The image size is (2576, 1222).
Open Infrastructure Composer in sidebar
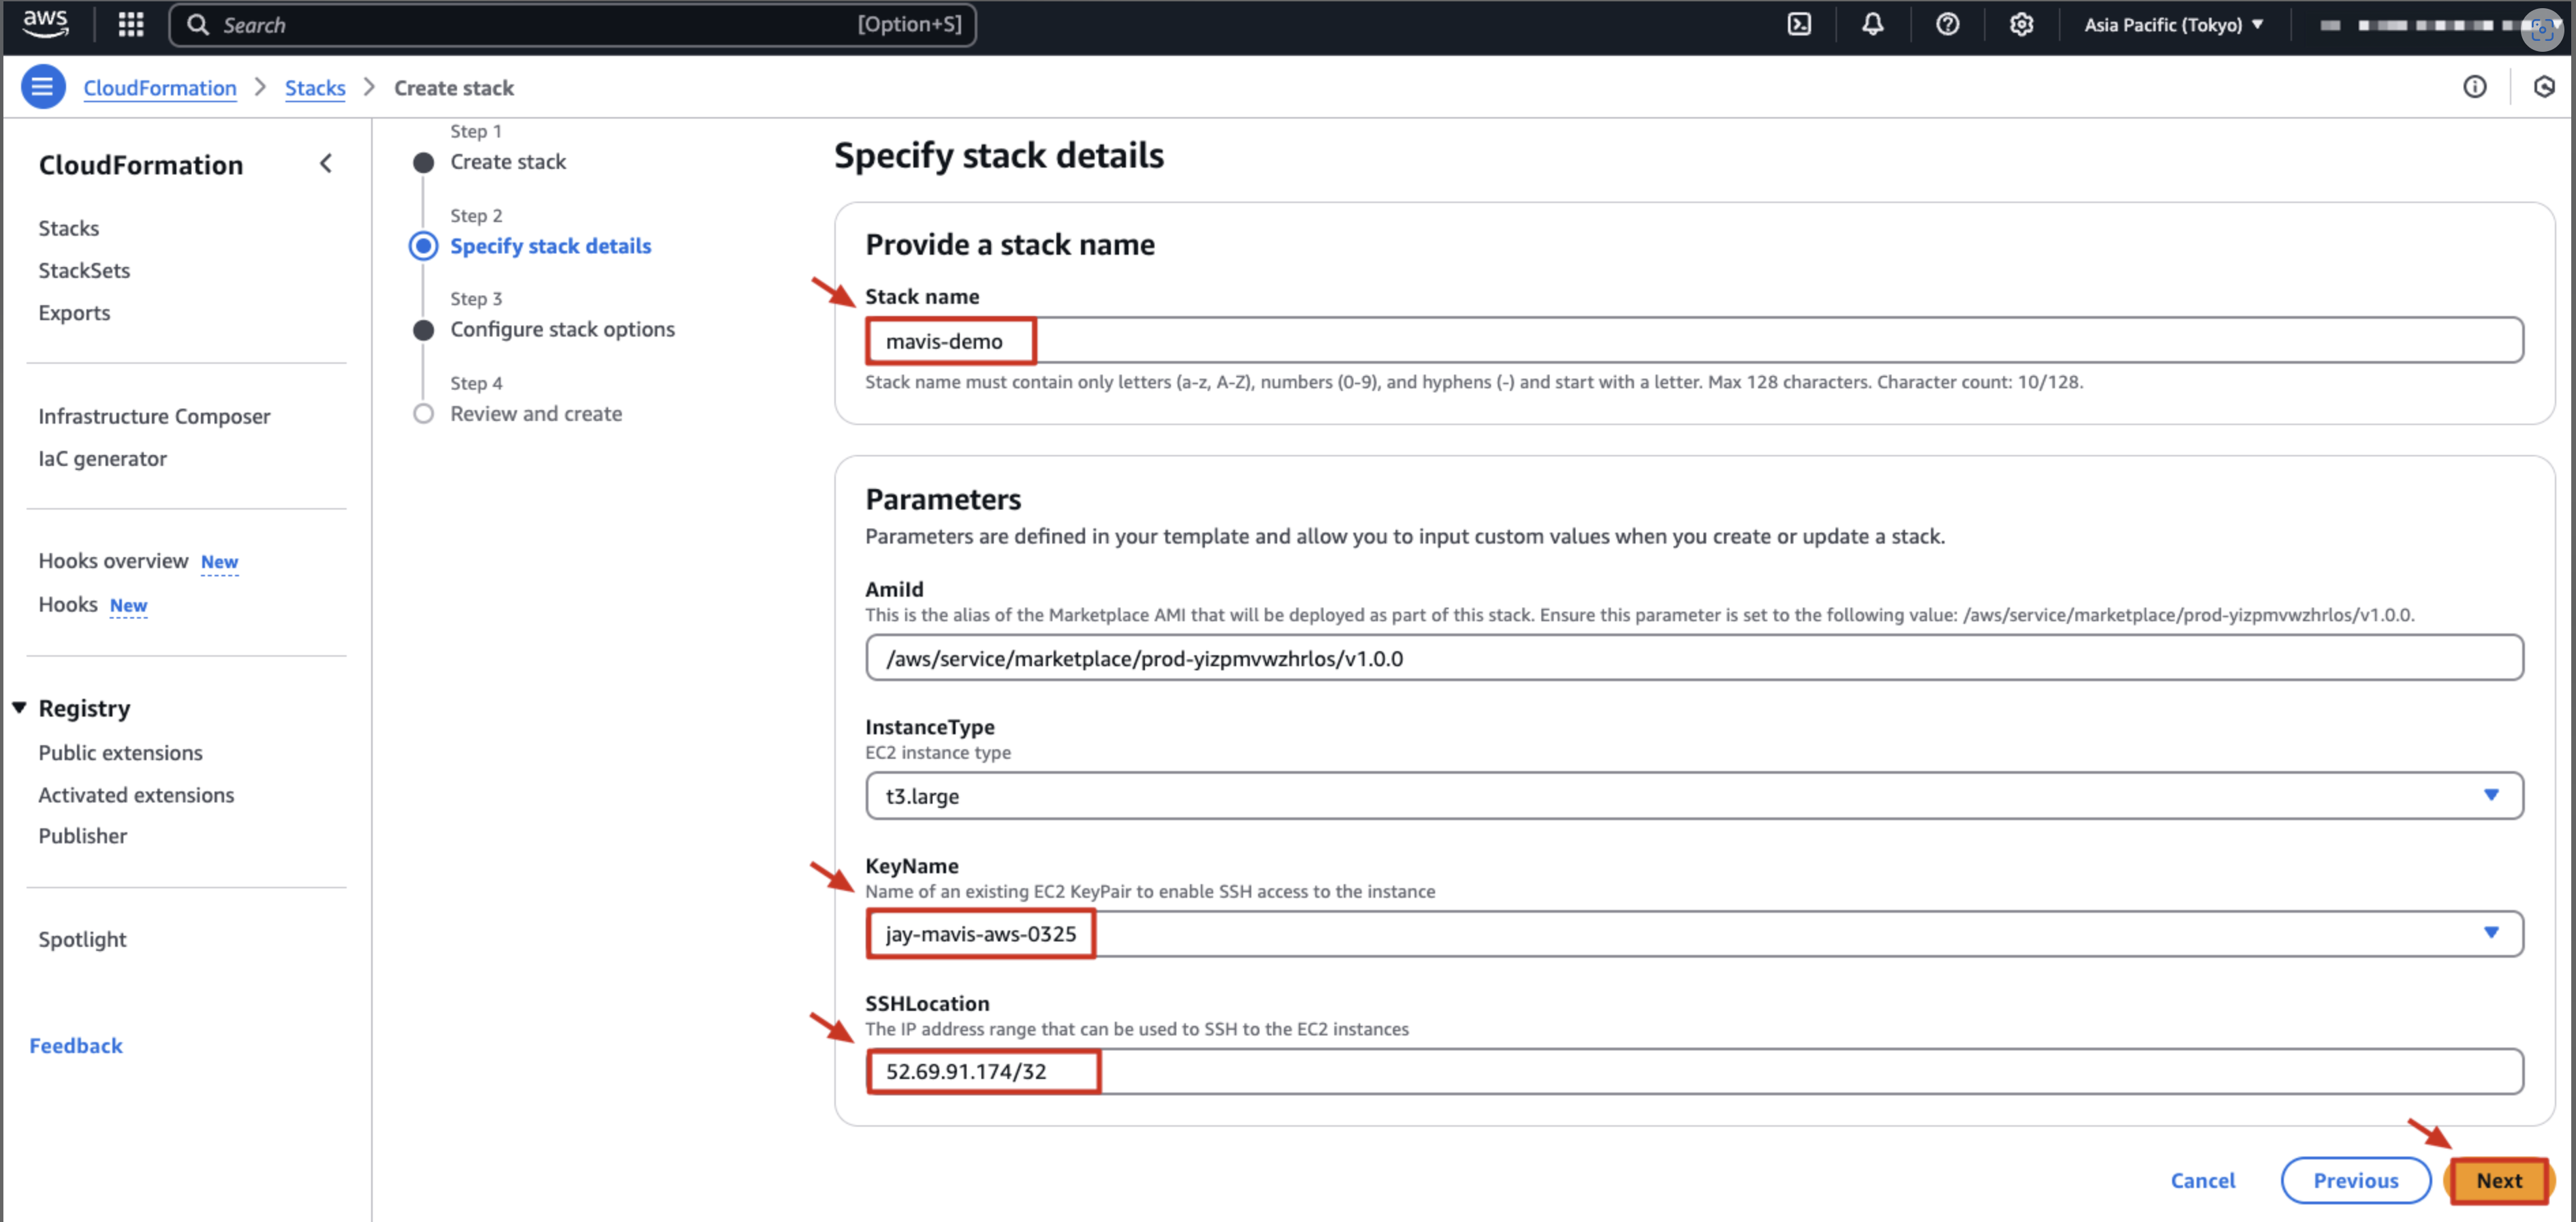point(154,416)
